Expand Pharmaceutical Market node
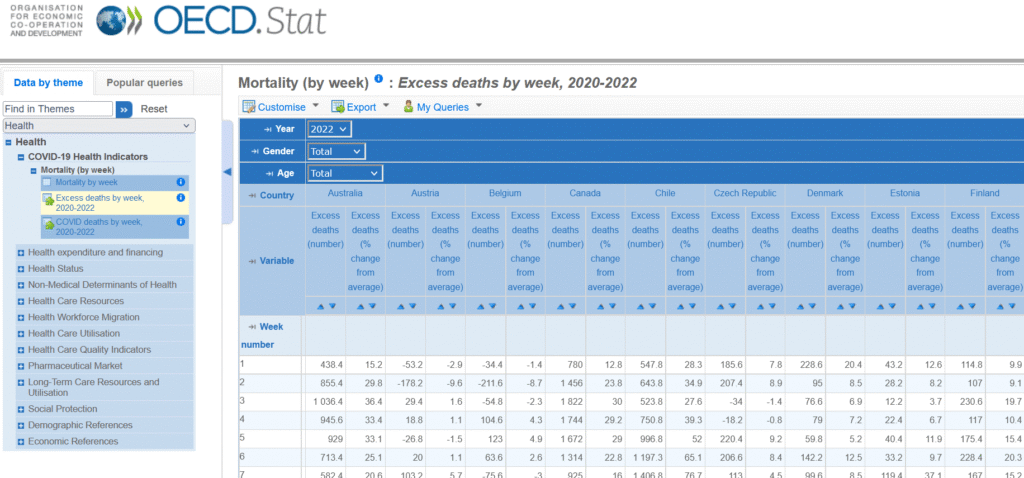The height and width of the screenshot is (478, 1024). (21, 367)
